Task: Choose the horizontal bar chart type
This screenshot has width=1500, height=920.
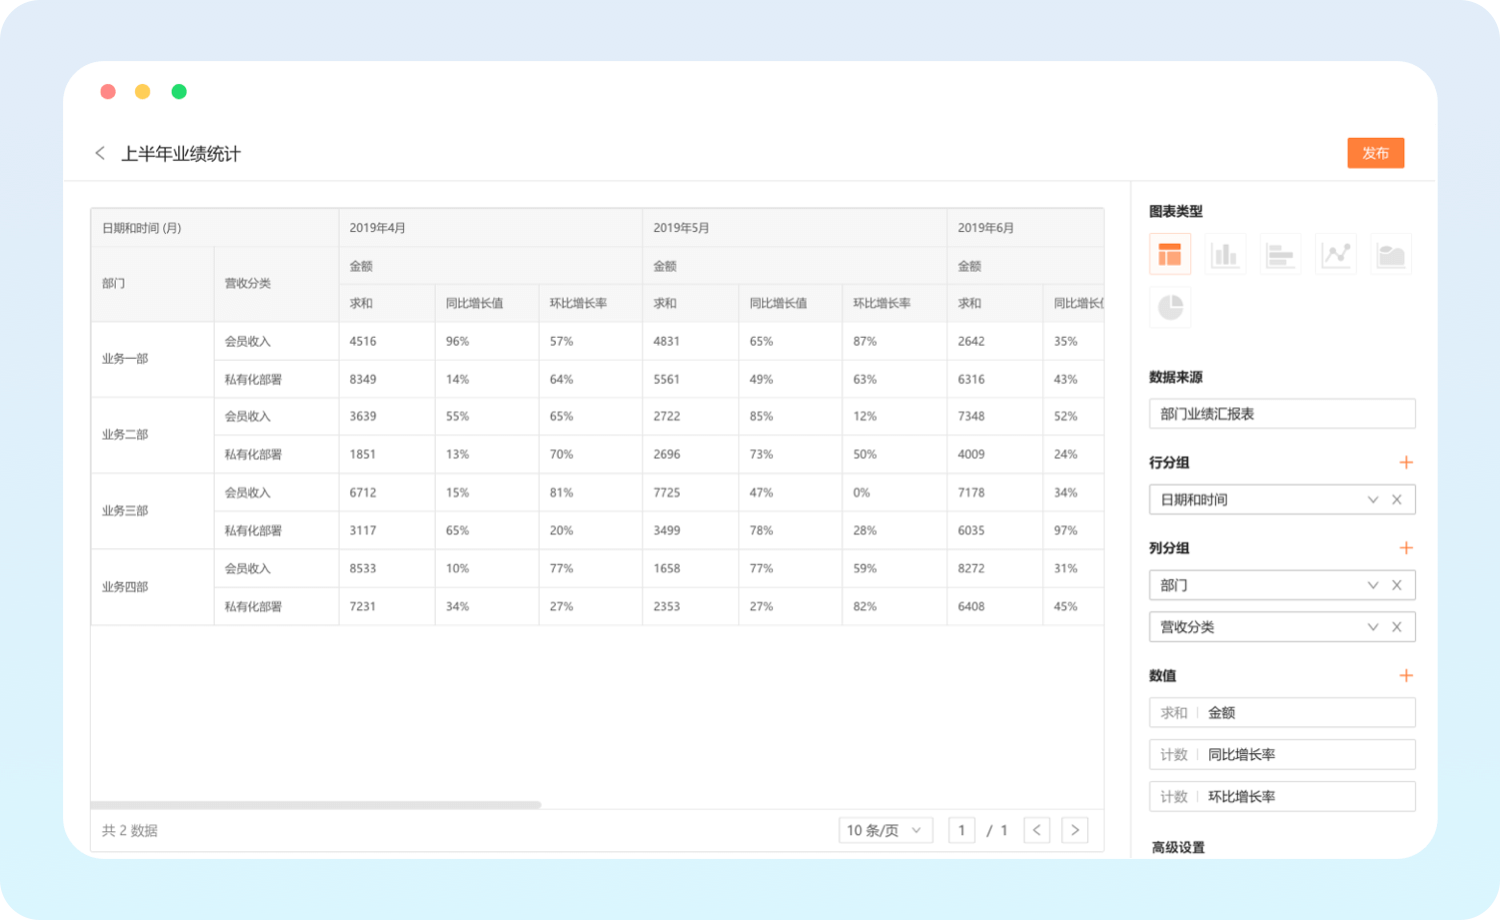Action: (x=1280, y=255)
